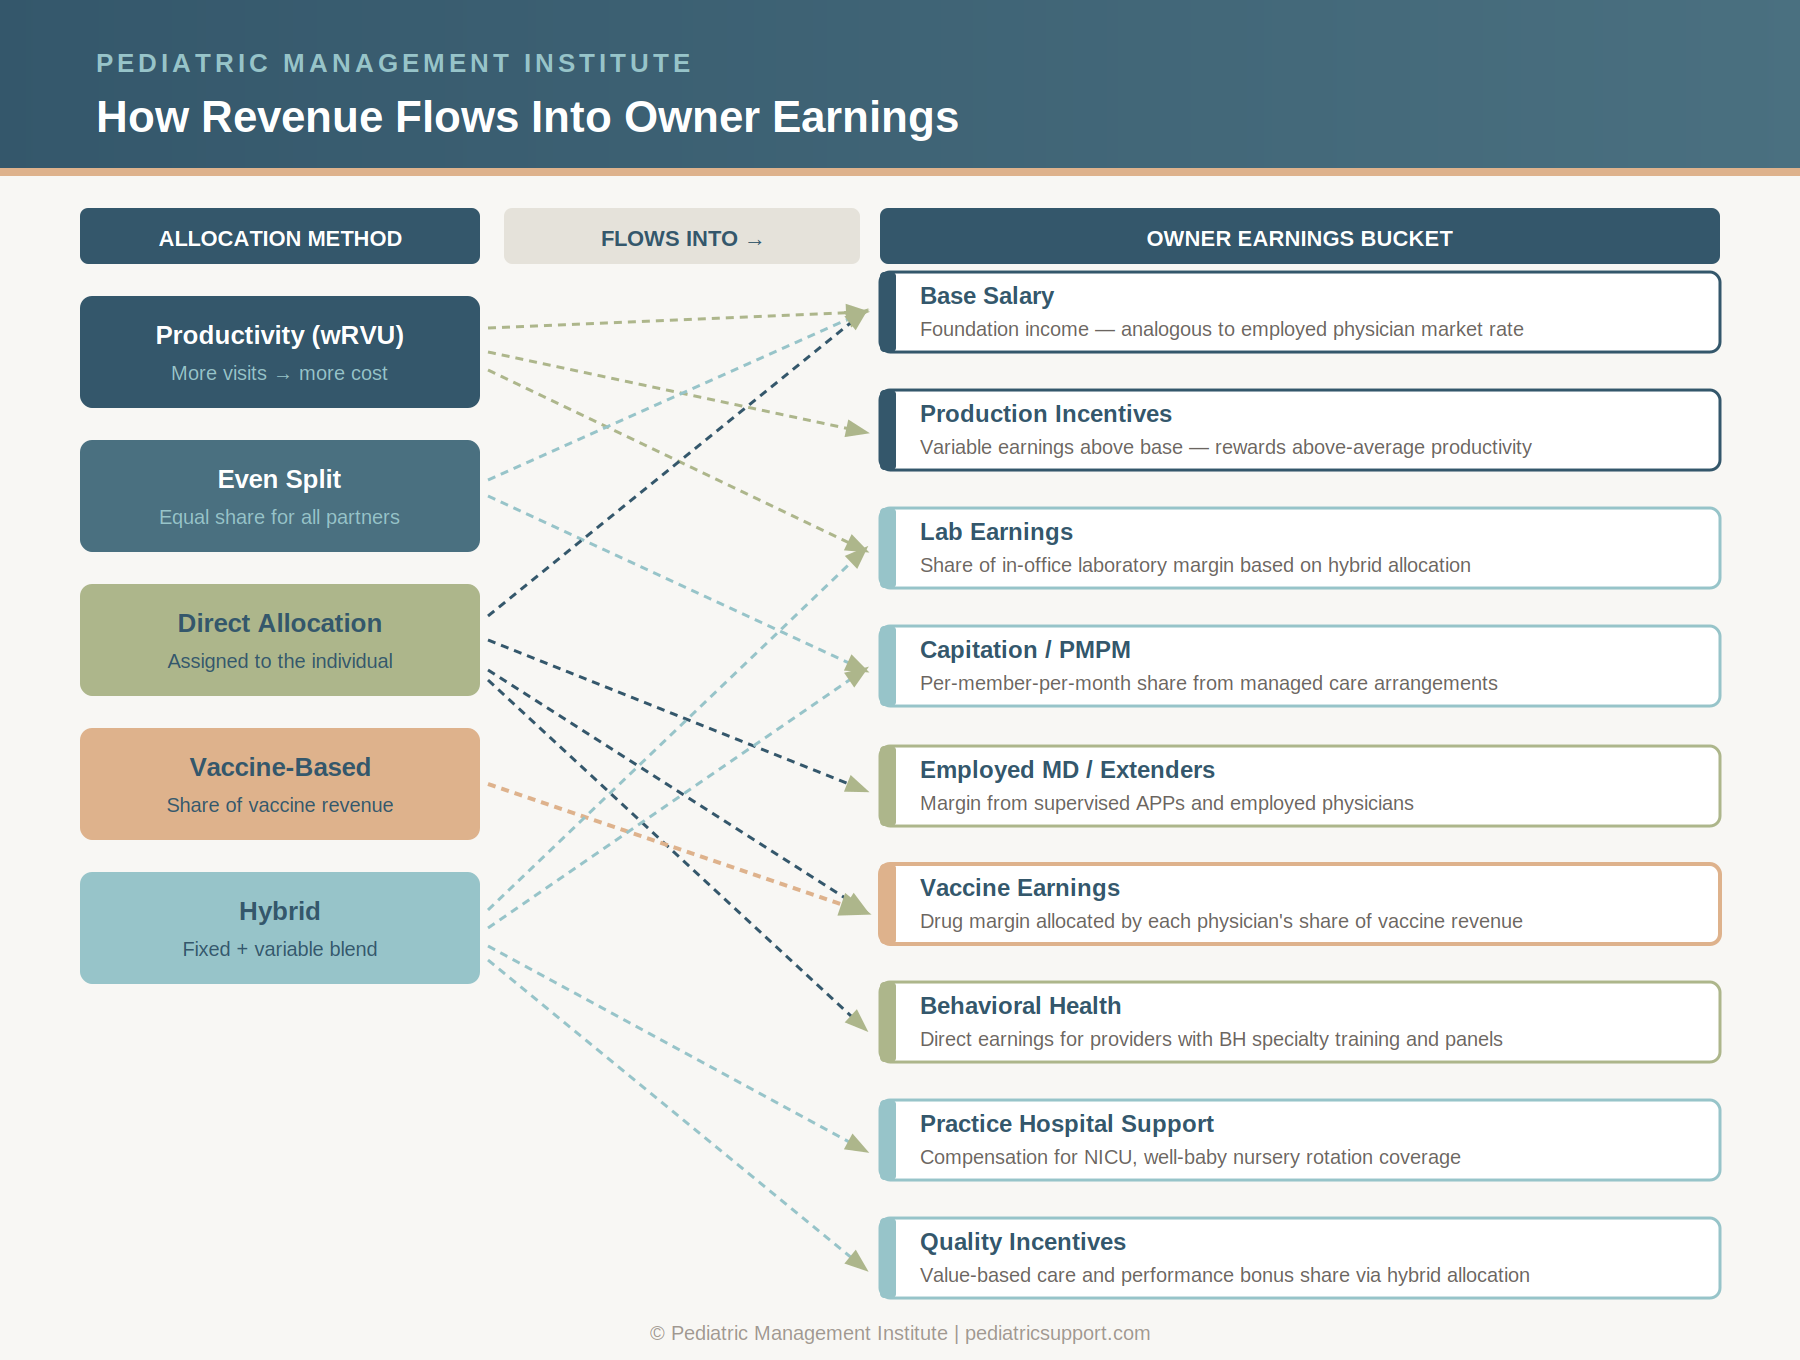Select the Lab Earnings bucket
The image size is (1800, 1360).
(1300, 548)
